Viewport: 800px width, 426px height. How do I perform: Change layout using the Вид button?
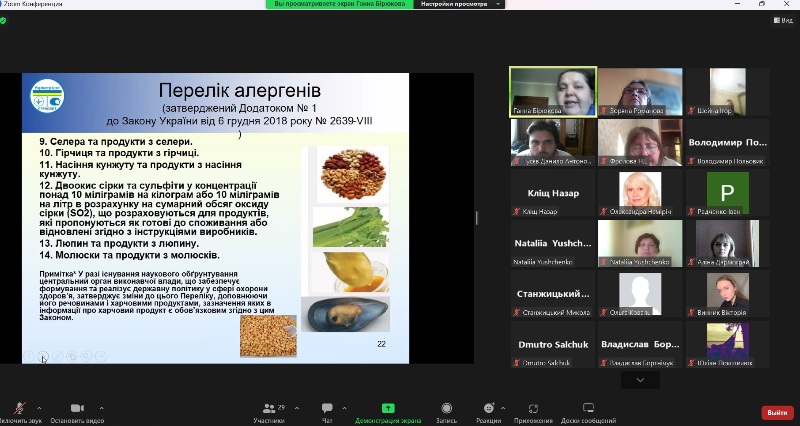click(783, 20)
